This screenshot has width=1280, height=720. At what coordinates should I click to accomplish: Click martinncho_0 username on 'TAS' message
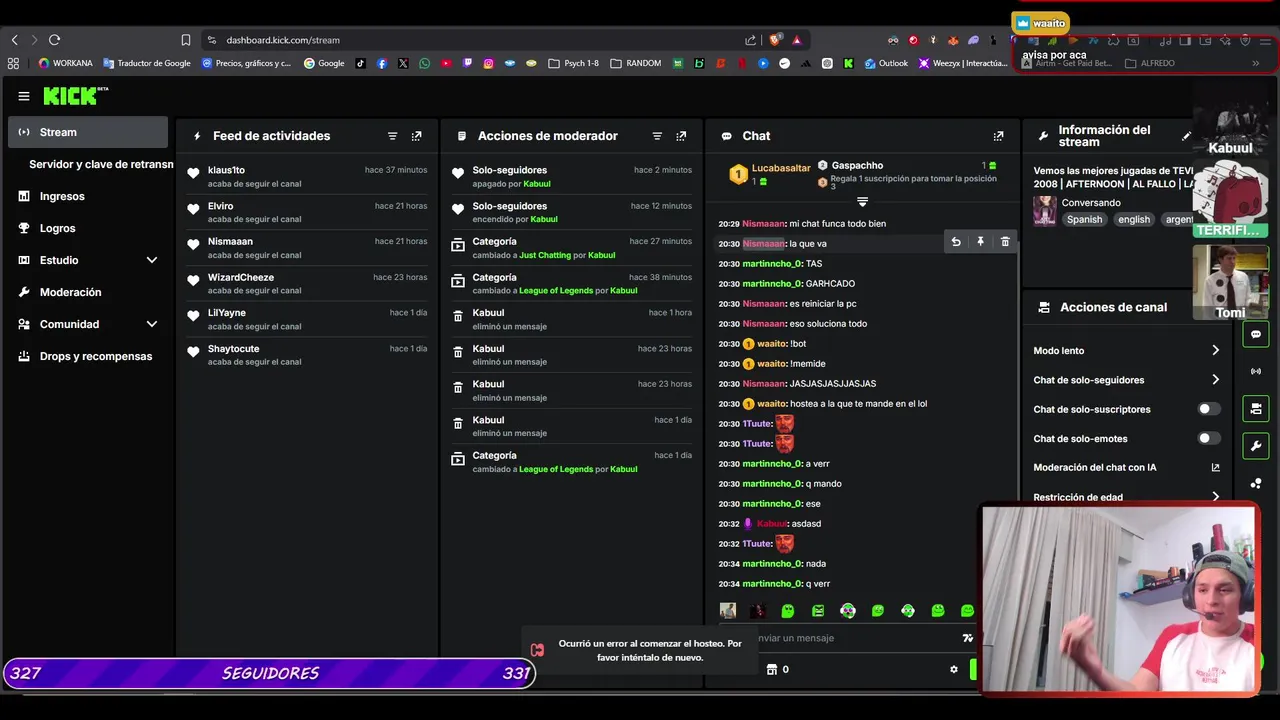772,264
